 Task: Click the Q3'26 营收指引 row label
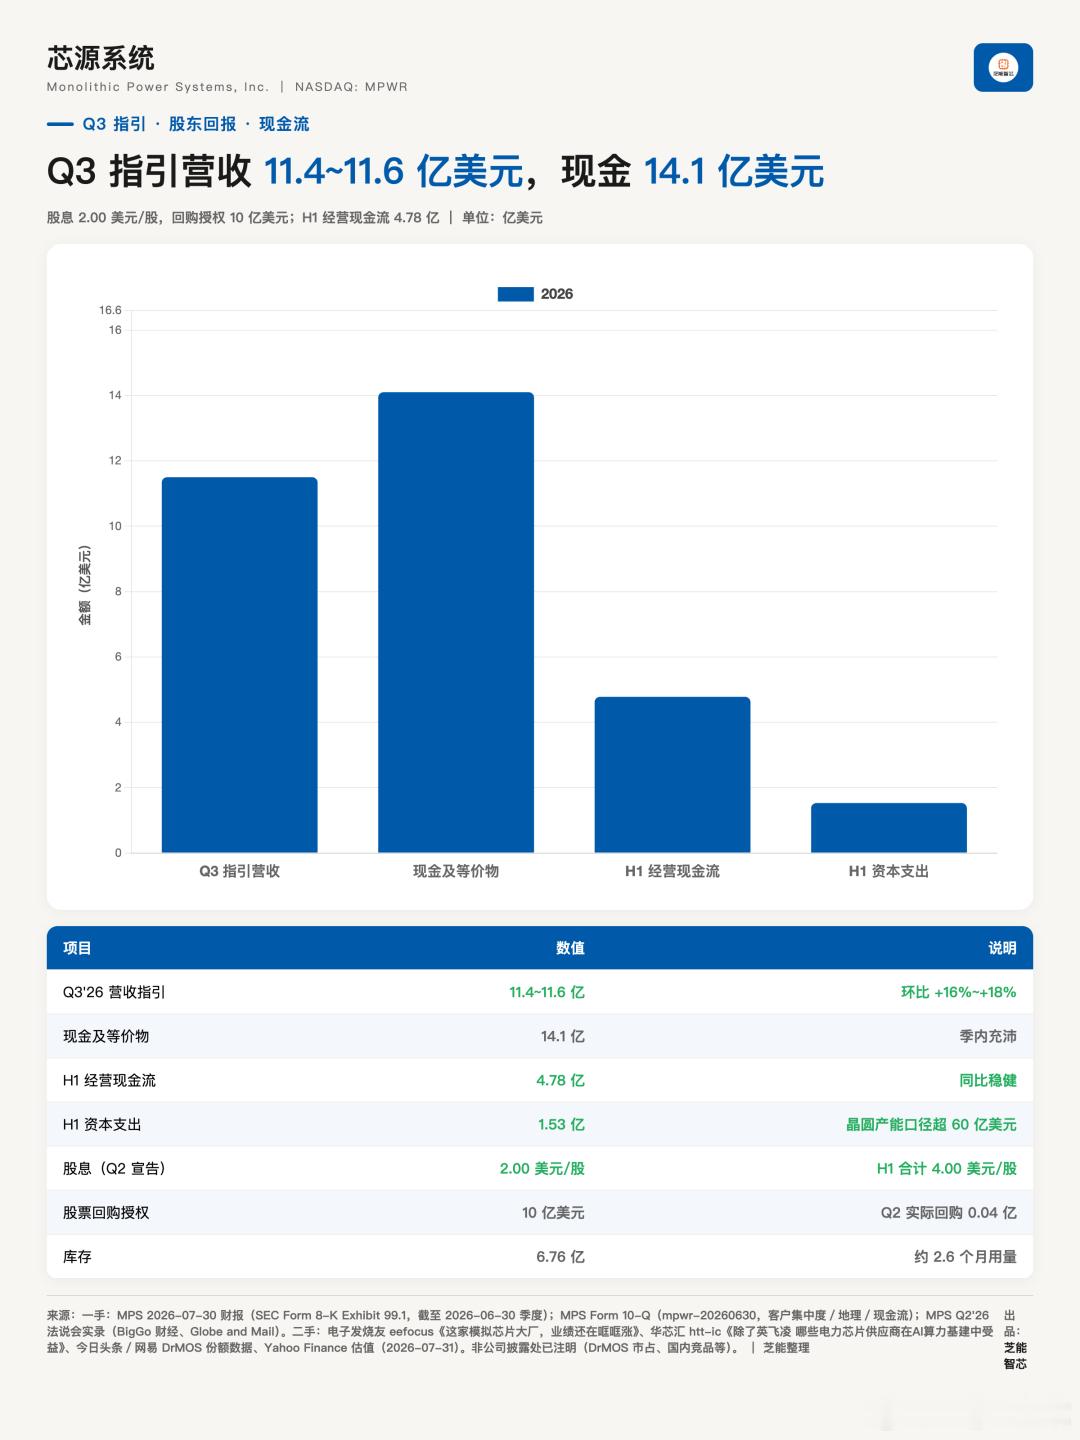(114, 992)
